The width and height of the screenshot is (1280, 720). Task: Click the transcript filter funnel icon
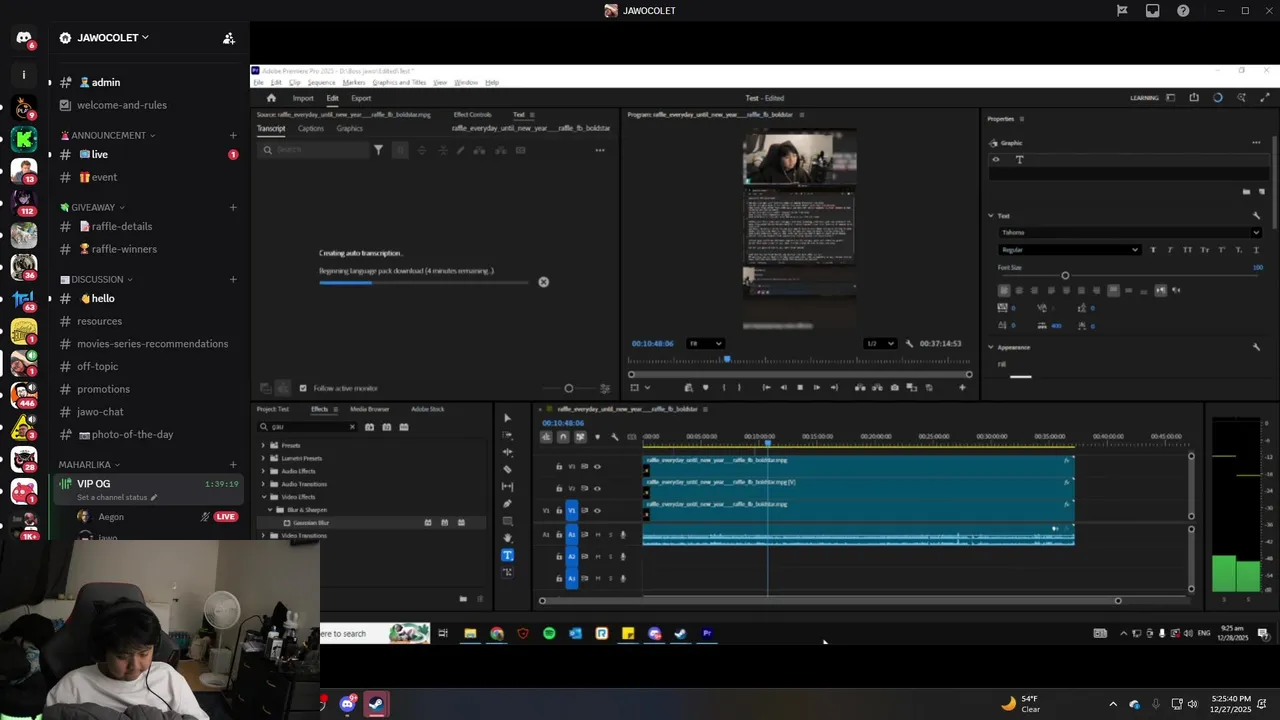[x=378, y=150]
